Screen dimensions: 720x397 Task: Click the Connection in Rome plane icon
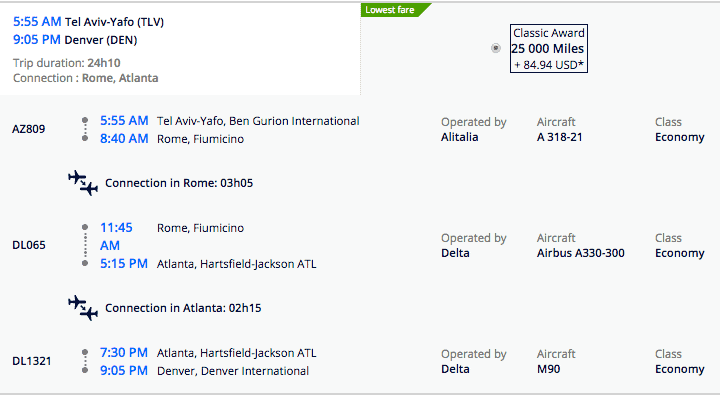(x=83, y=183)
